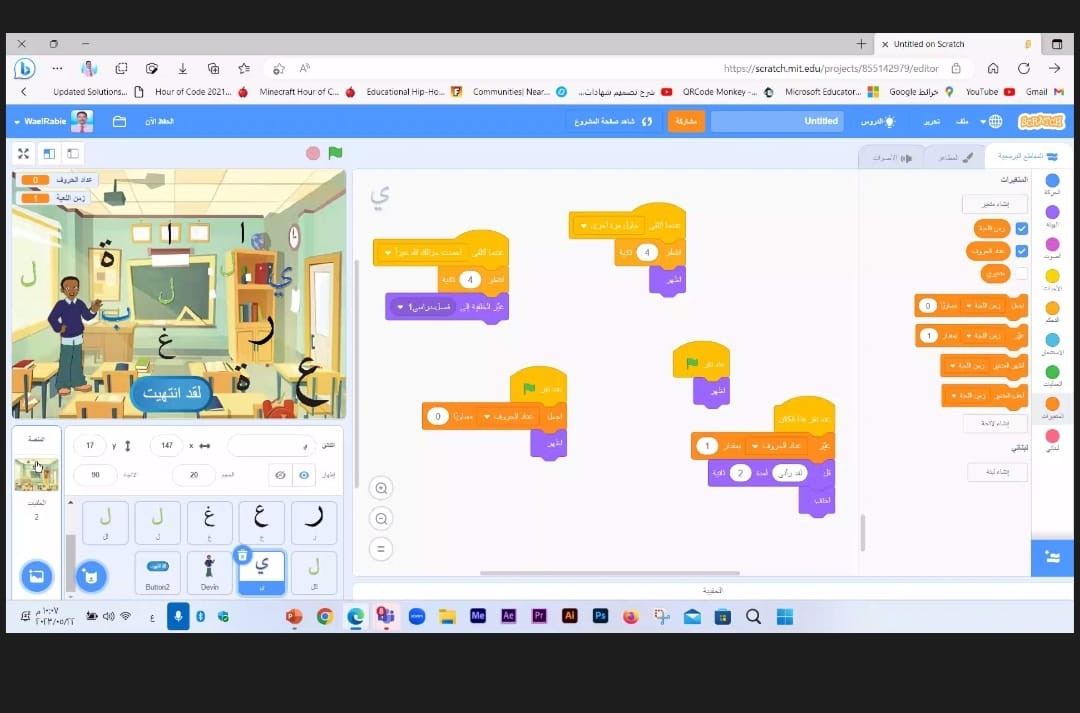Delete selected sprite with trash icon
The width and height of the screenshot is (1080, 713).
click(x=242, y=555)
